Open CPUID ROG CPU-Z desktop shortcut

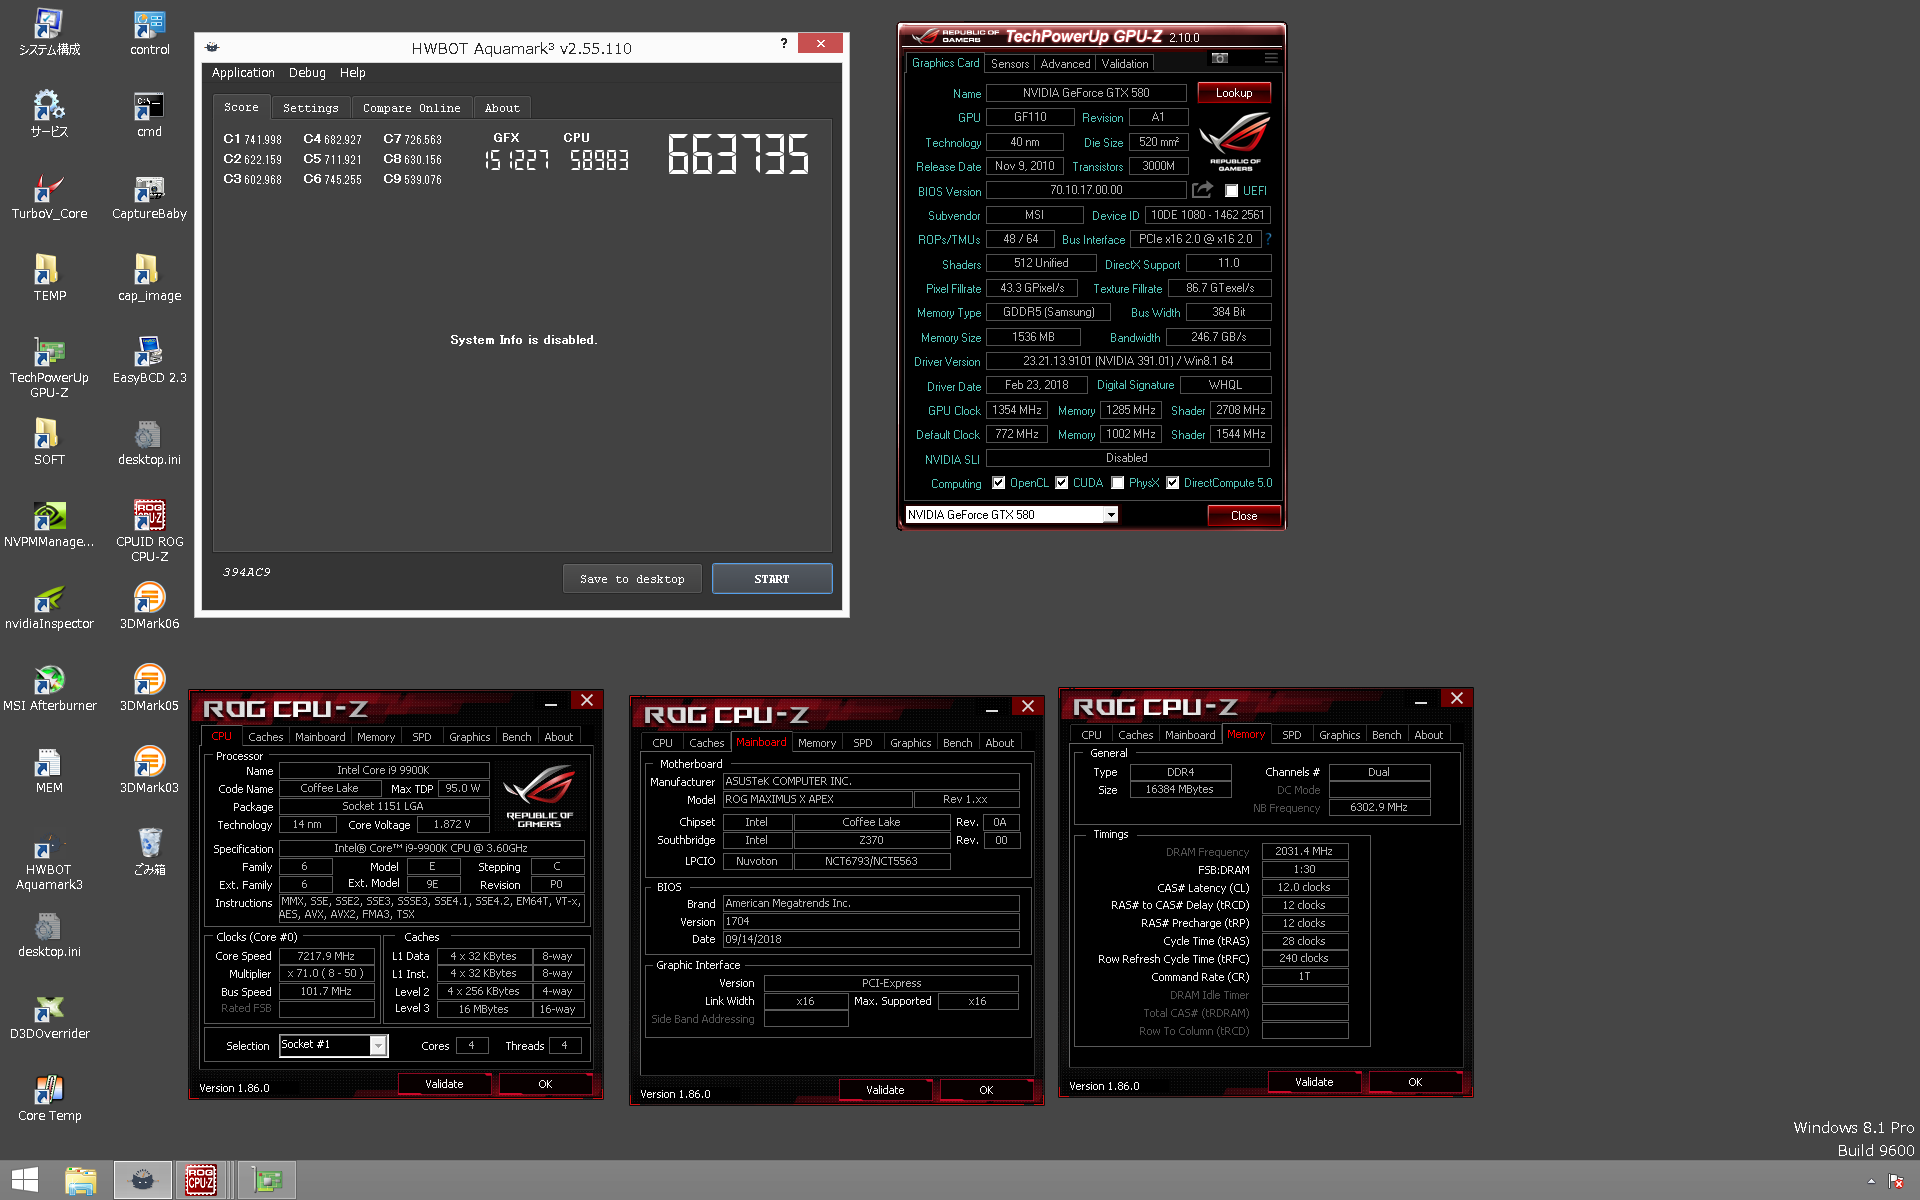[x=149, y=532]
